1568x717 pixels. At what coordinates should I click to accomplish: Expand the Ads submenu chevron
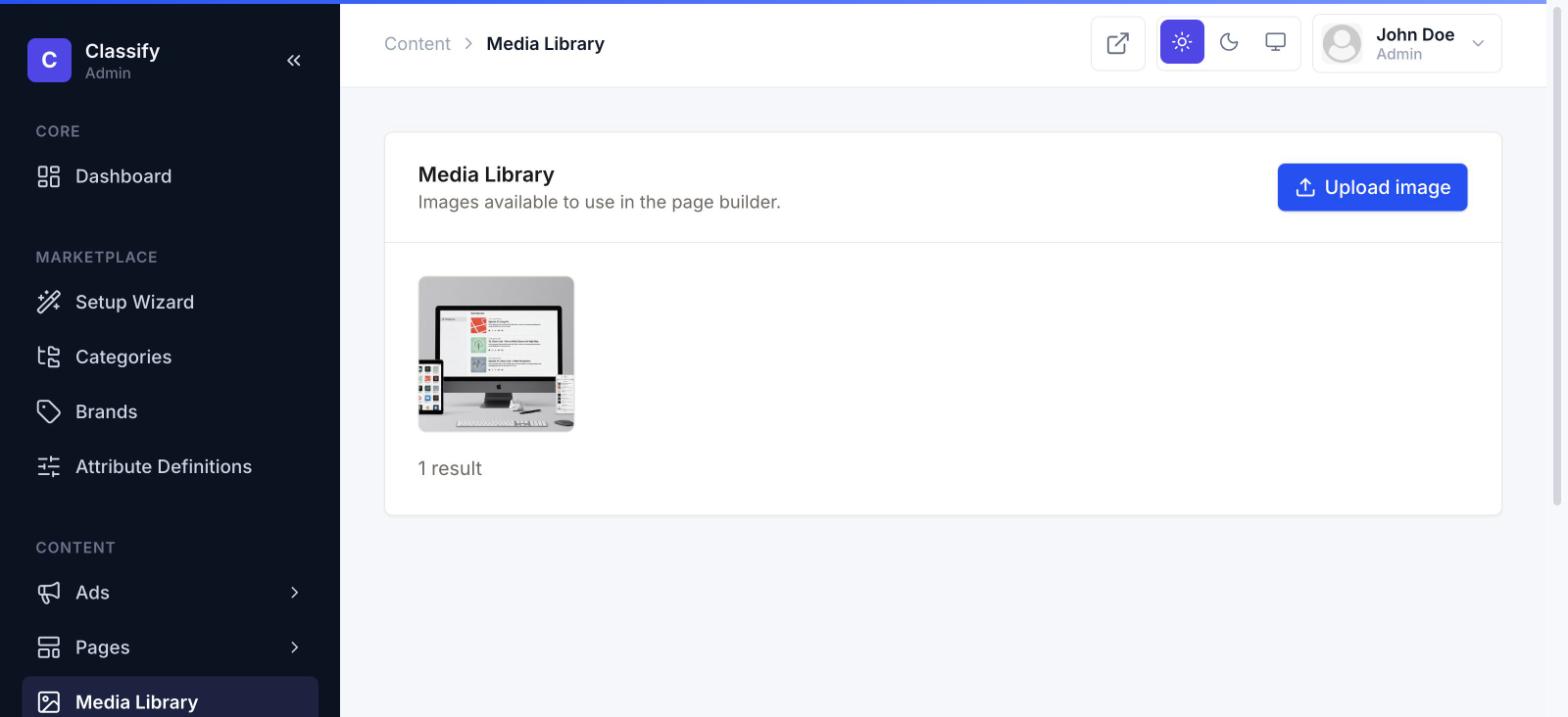pos(294,593)
